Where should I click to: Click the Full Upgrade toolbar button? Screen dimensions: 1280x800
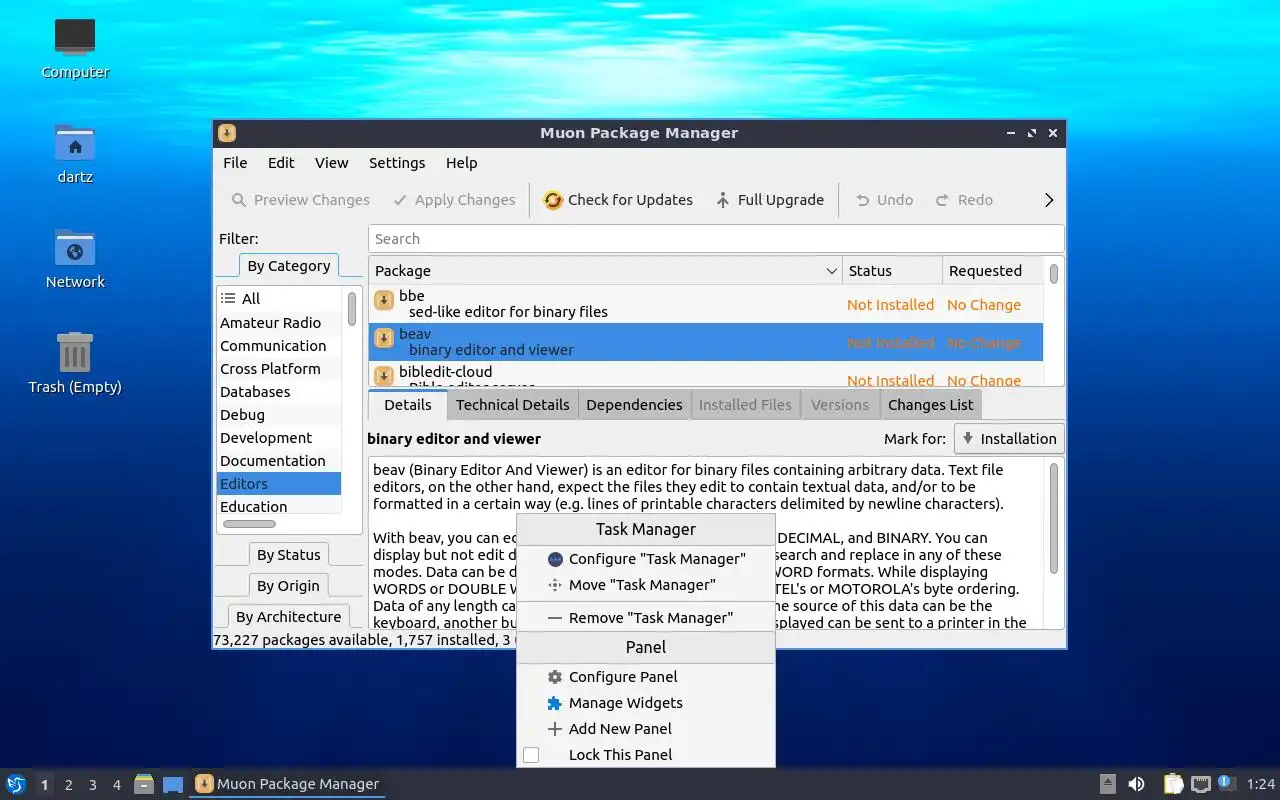[770, 200]
